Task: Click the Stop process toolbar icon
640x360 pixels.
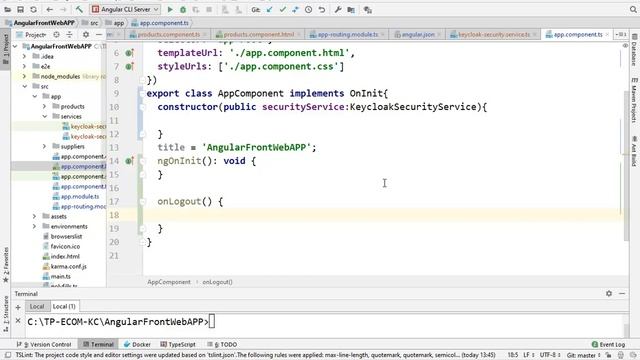Action: (209, 9)
